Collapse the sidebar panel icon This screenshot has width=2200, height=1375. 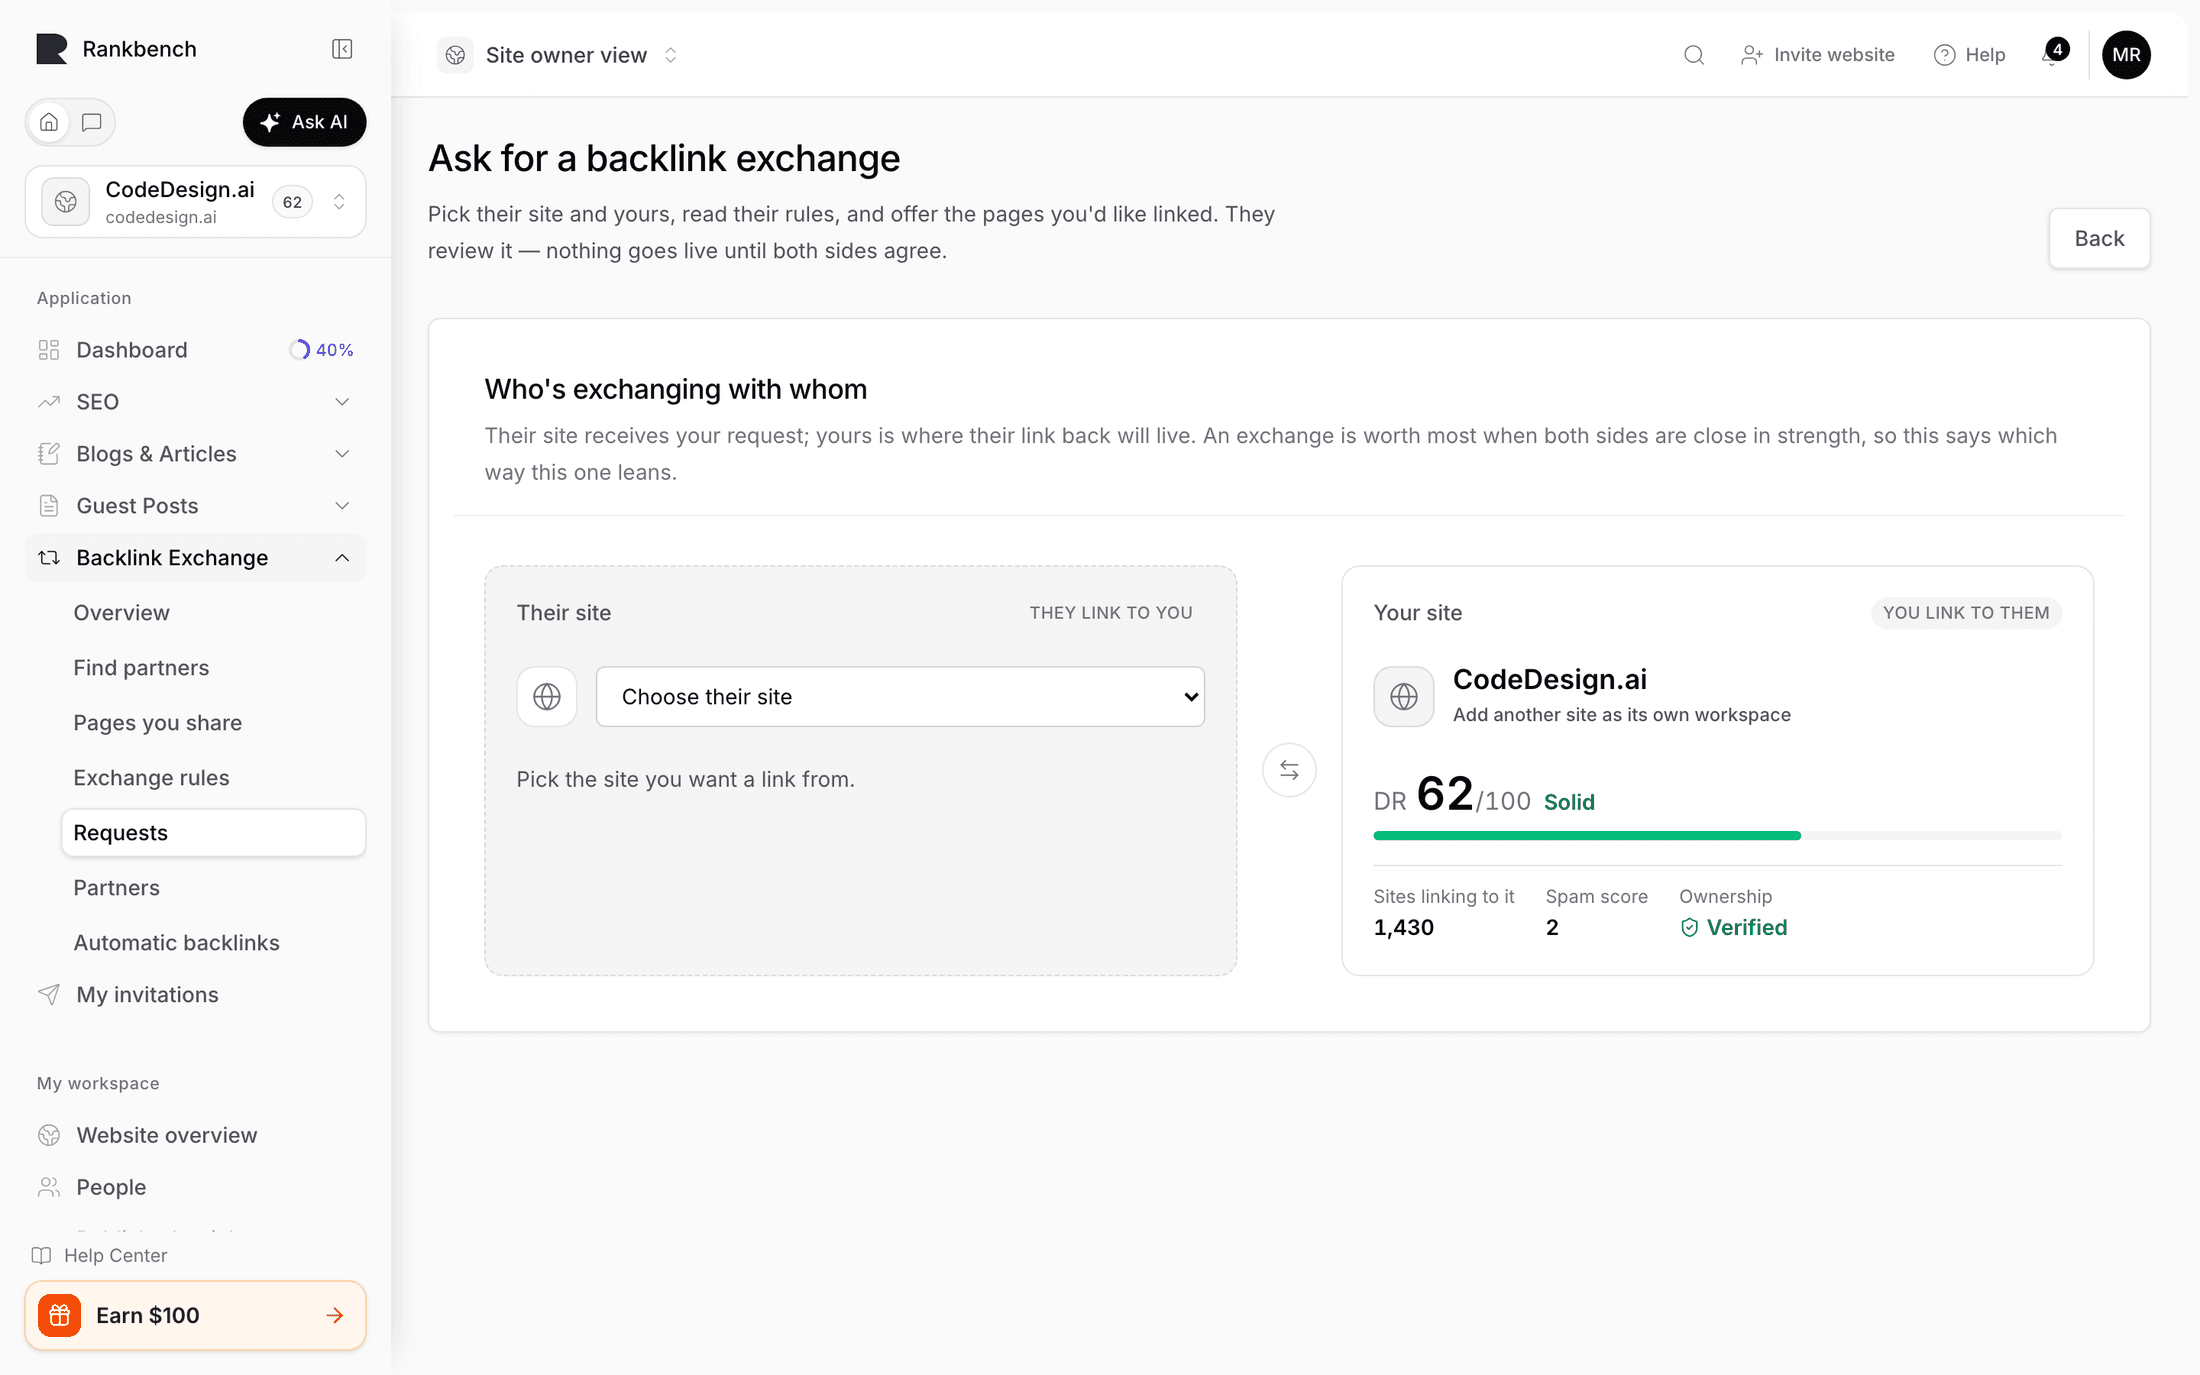click(342, 49)
